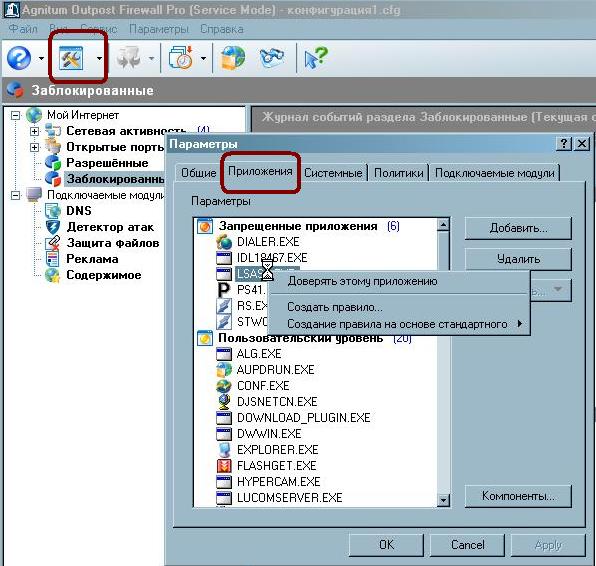Click the Реклама page icon
The image size is (596, 566).
tap(53, 259)
